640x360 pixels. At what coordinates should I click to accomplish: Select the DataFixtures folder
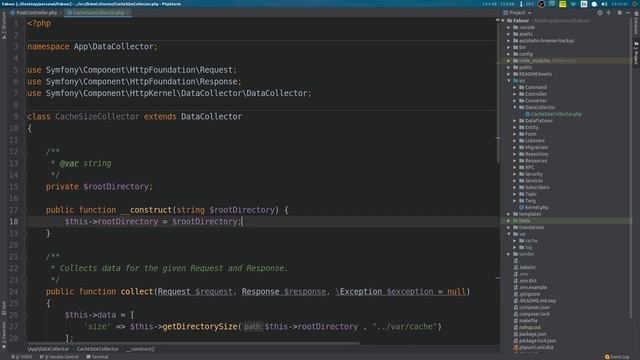(538, 120)
